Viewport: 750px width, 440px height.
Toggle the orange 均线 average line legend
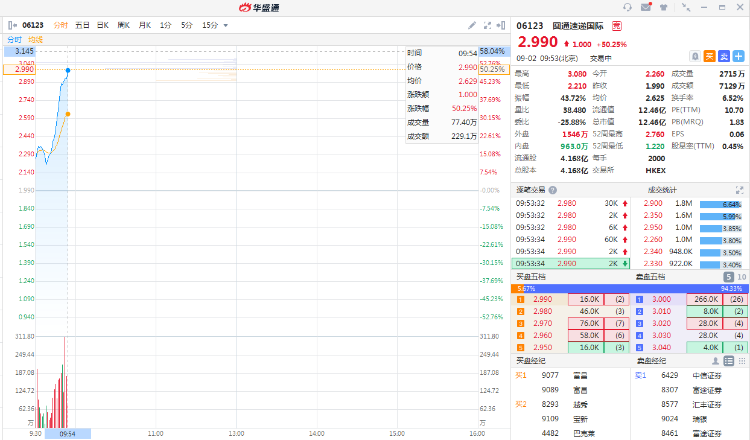pos(35,40)
